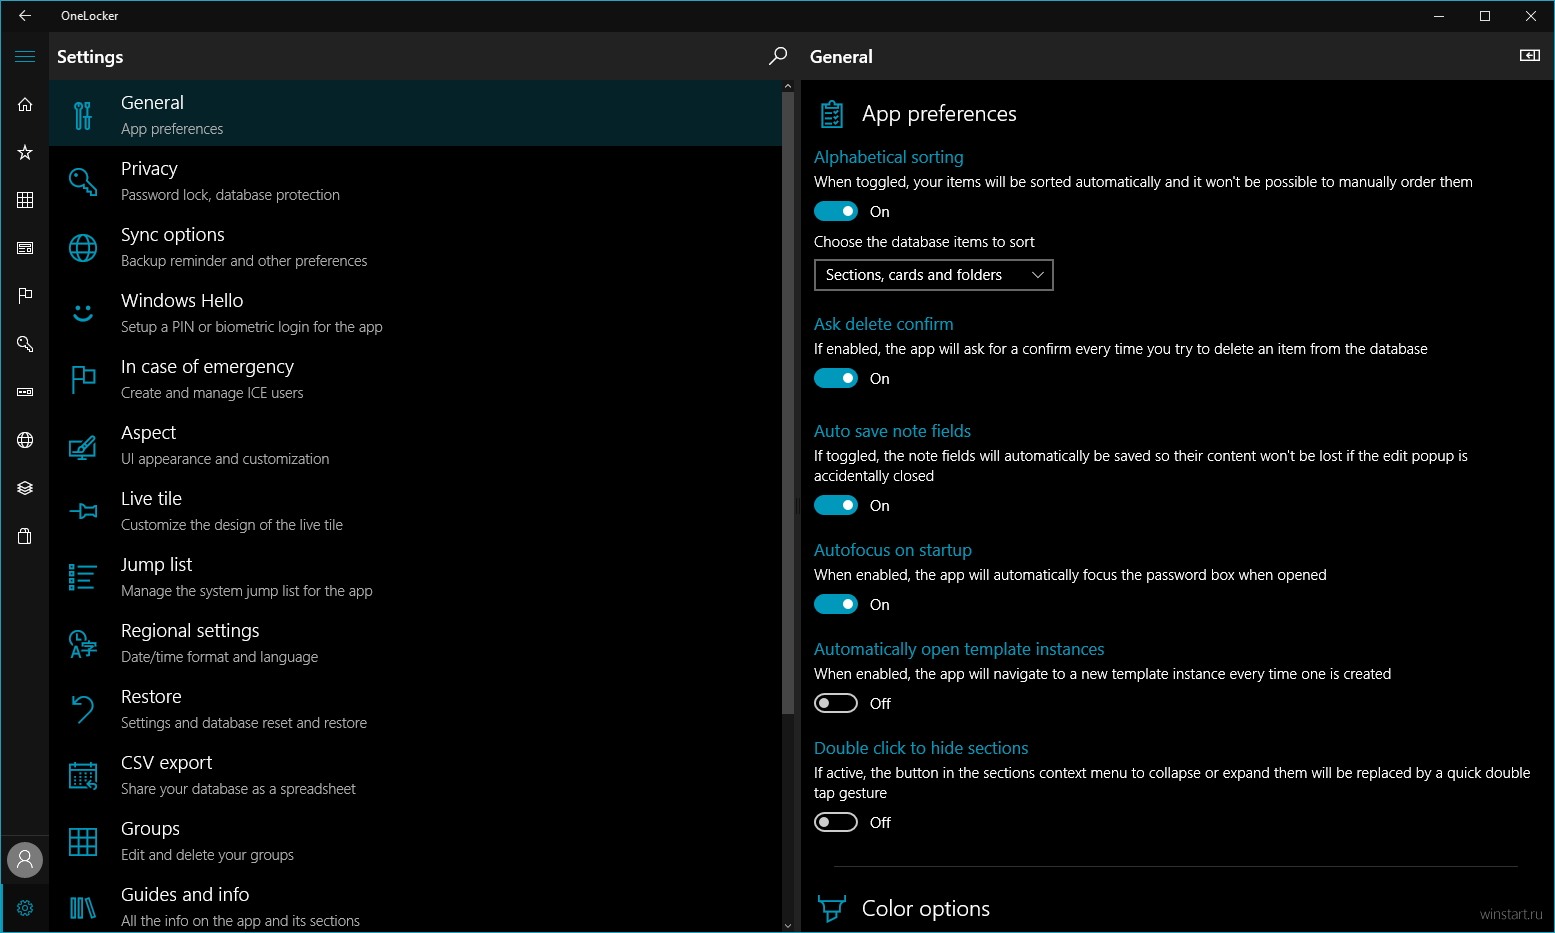Open In case of emergency settings
This screenshot has height=933, width=1555.
[x=415, y=378]
